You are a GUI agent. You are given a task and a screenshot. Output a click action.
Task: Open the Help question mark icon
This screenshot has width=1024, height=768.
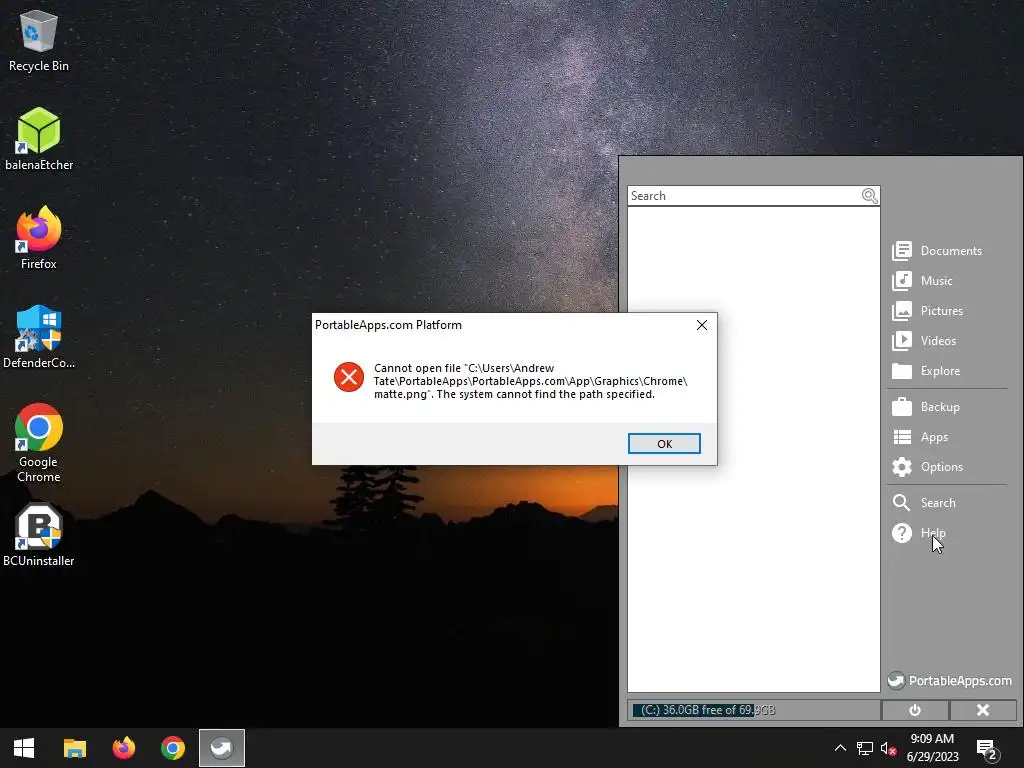point(902,533)
